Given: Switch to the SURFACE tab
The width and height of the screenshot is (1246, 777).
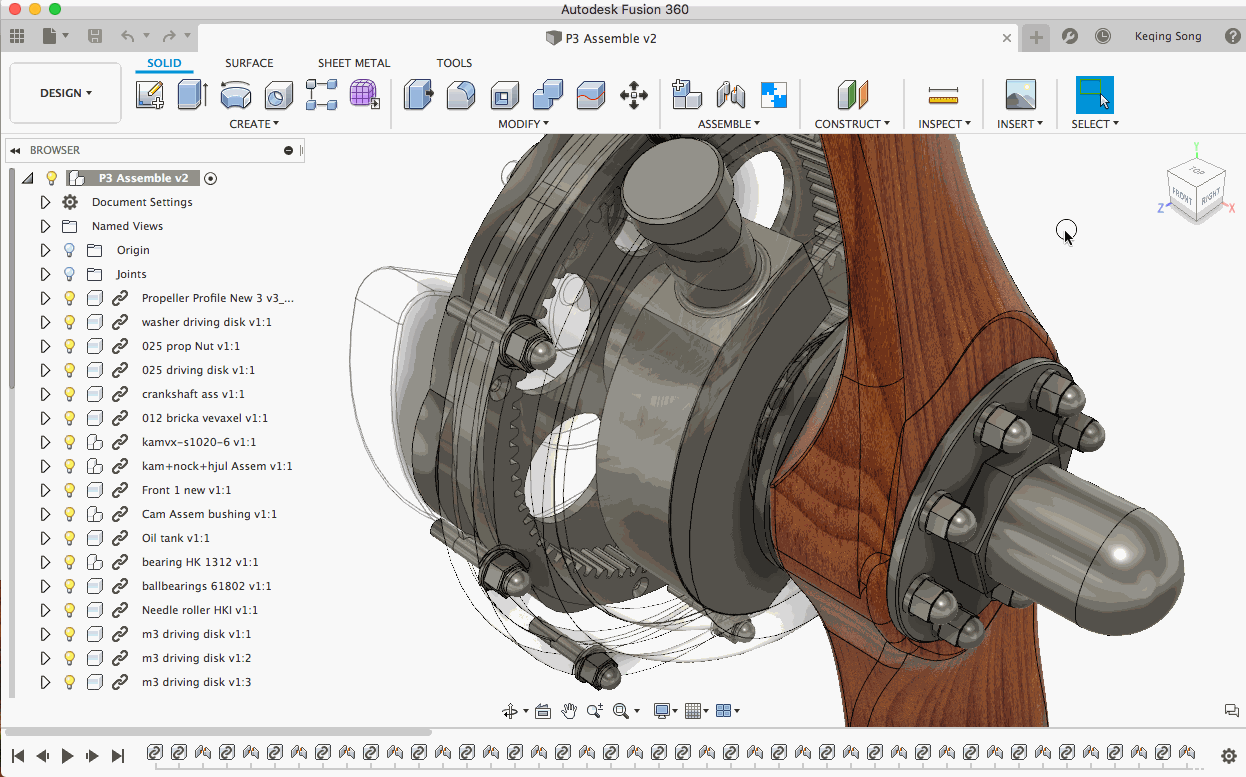Looking at the screenshot, I should pyautogui.click(x=249, y=63).
